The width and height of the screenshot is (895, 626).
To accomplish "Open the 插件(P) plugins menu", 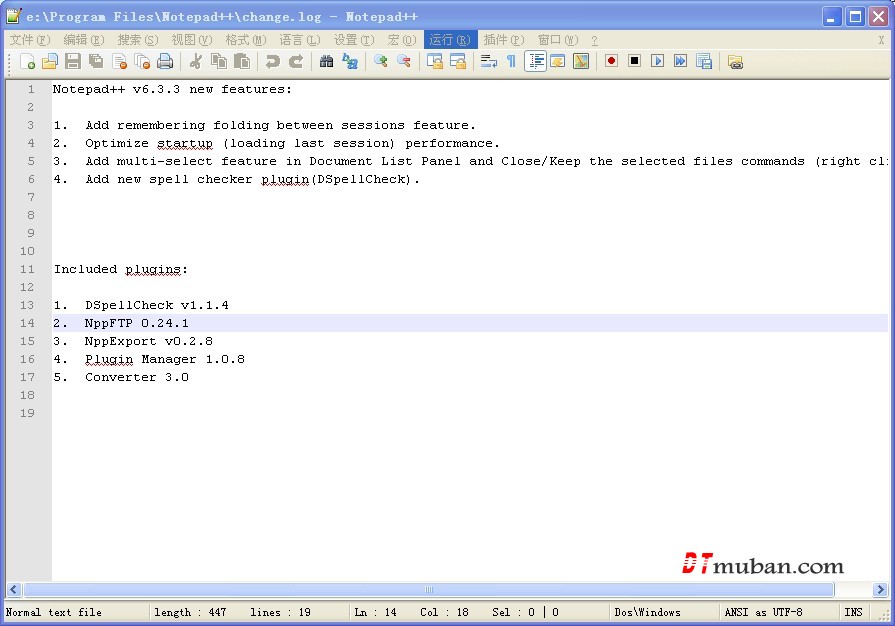I will [503, 40].
